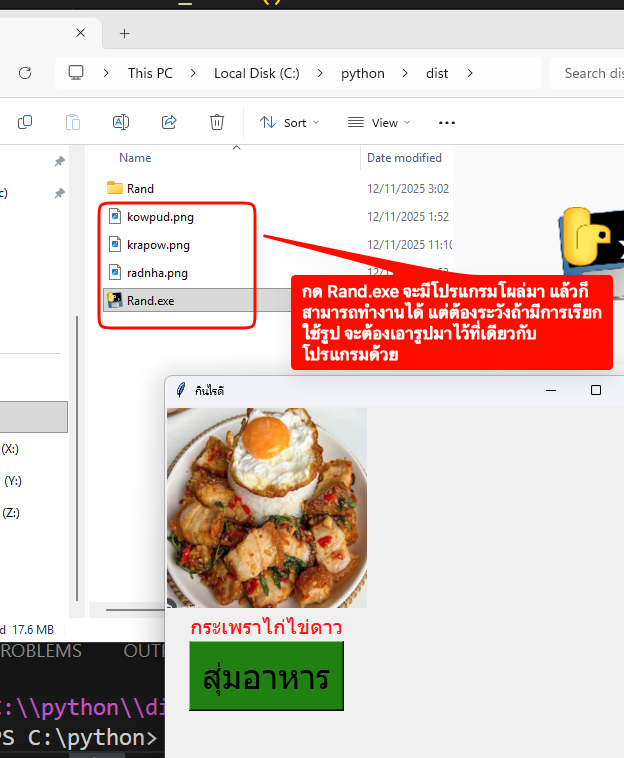Click the Delete trash can icon

[x=217, y=122]
